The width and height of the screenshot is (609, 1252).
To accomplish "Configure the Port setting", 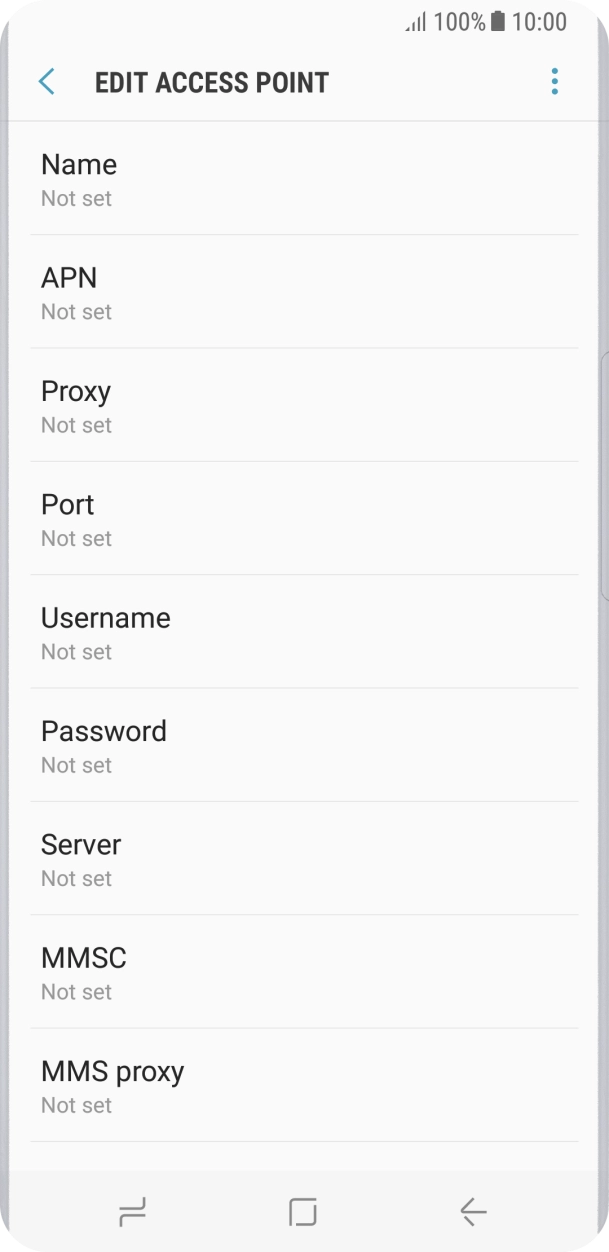I will (x=304, y=518).
